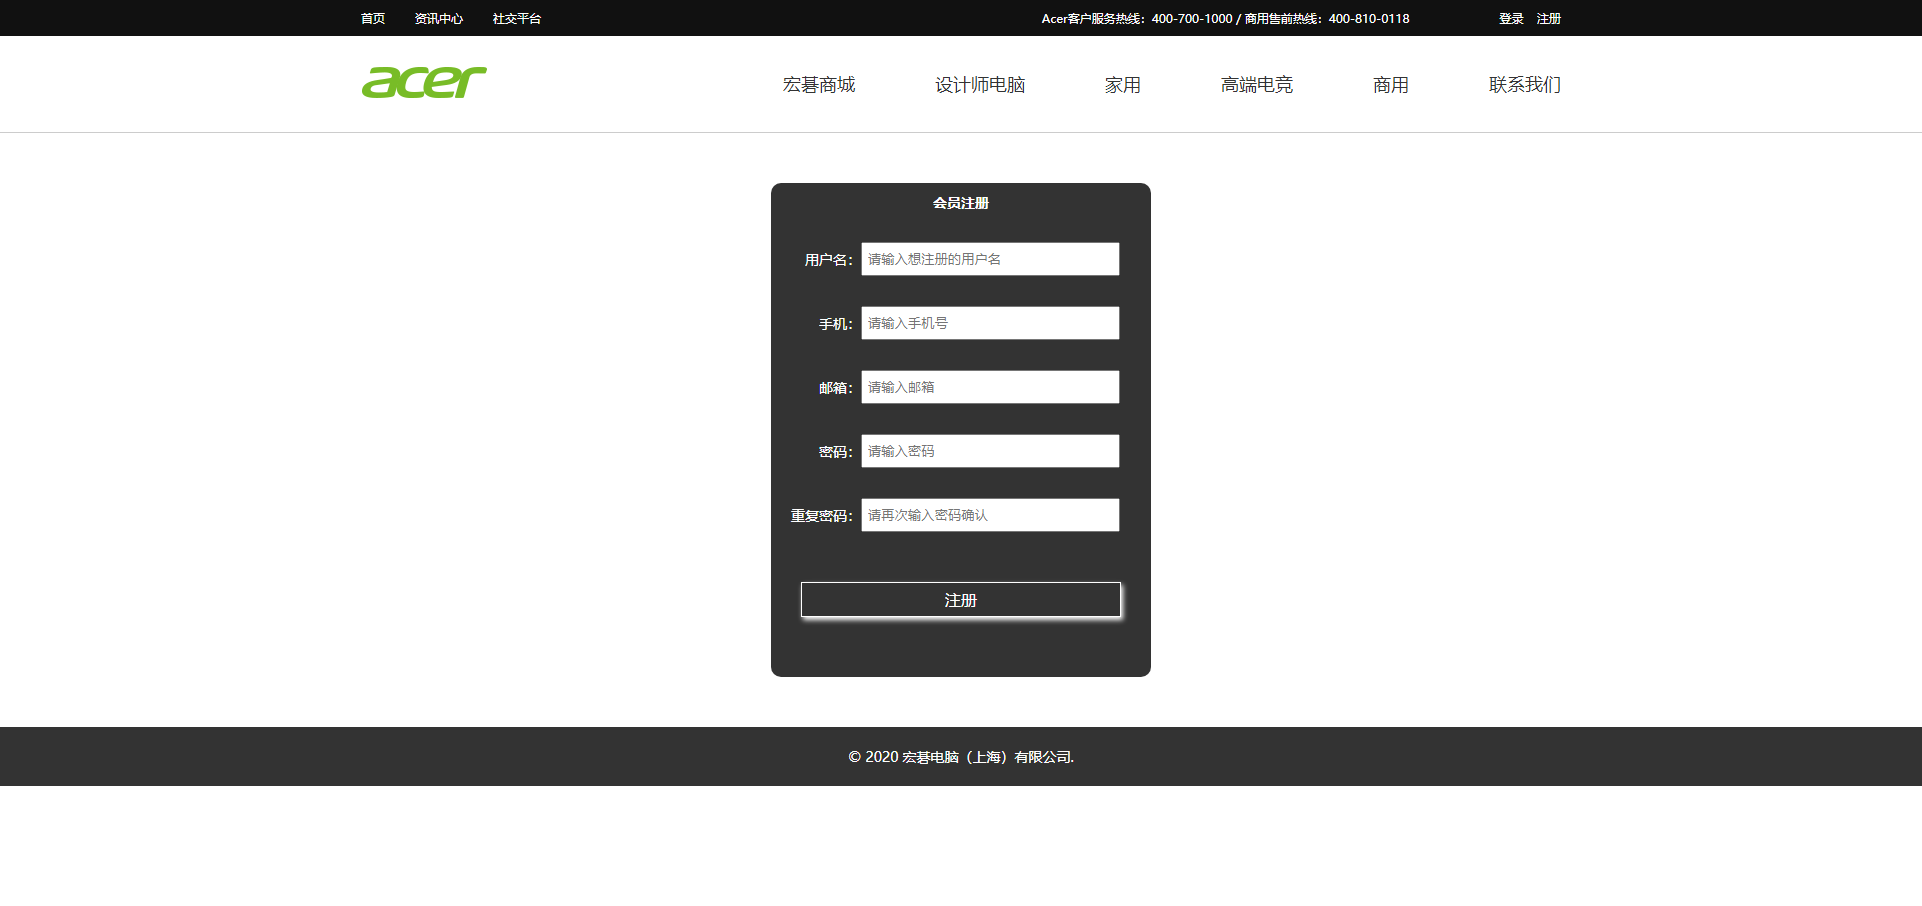Open the 联系我们 navigation menu
This screenshot has height=906, width=1922.
[x=1525, y=85]
